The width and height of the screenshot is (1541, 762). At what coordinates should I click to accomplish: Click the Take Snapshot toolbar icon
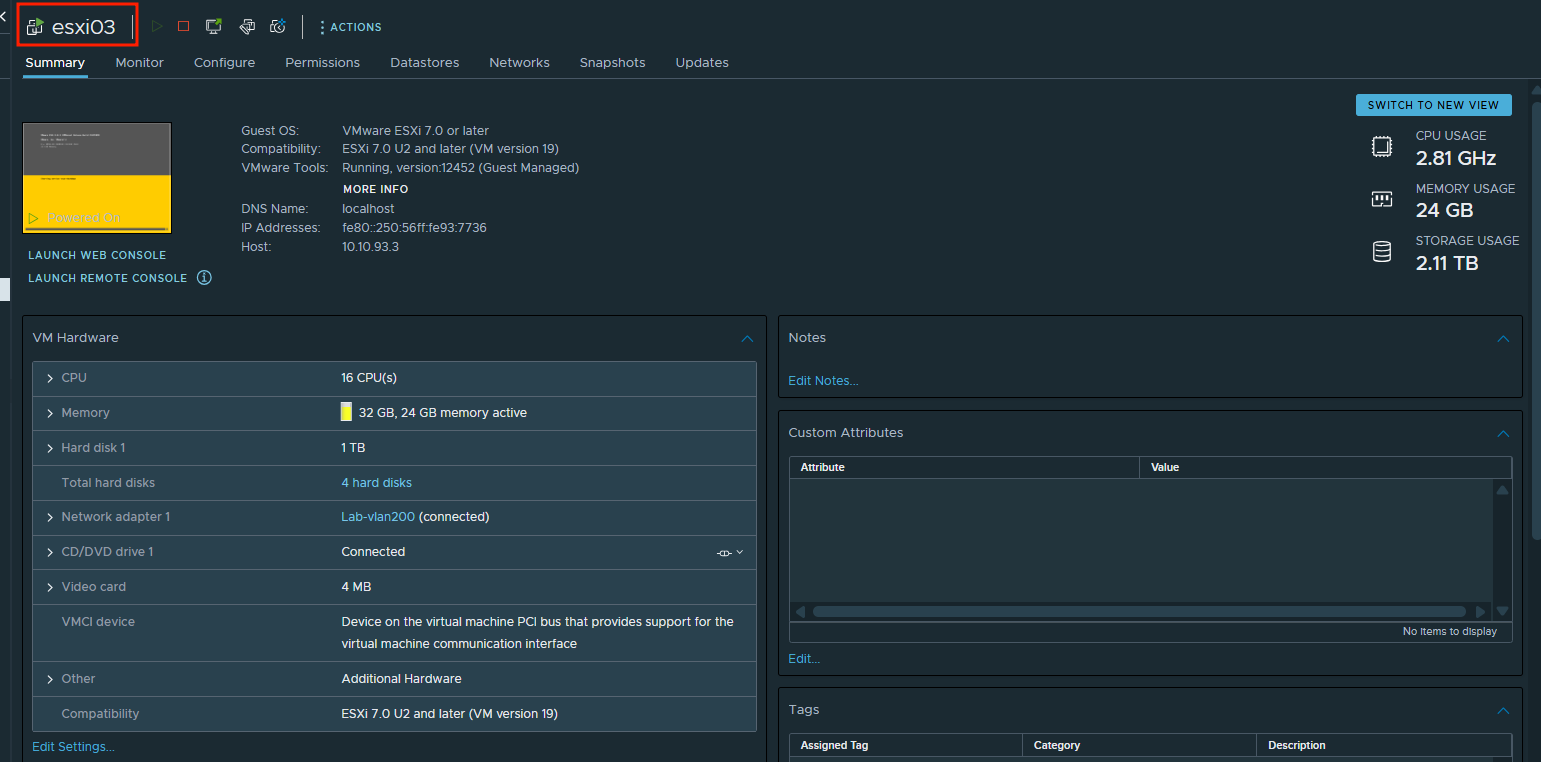tap(278, 27)
